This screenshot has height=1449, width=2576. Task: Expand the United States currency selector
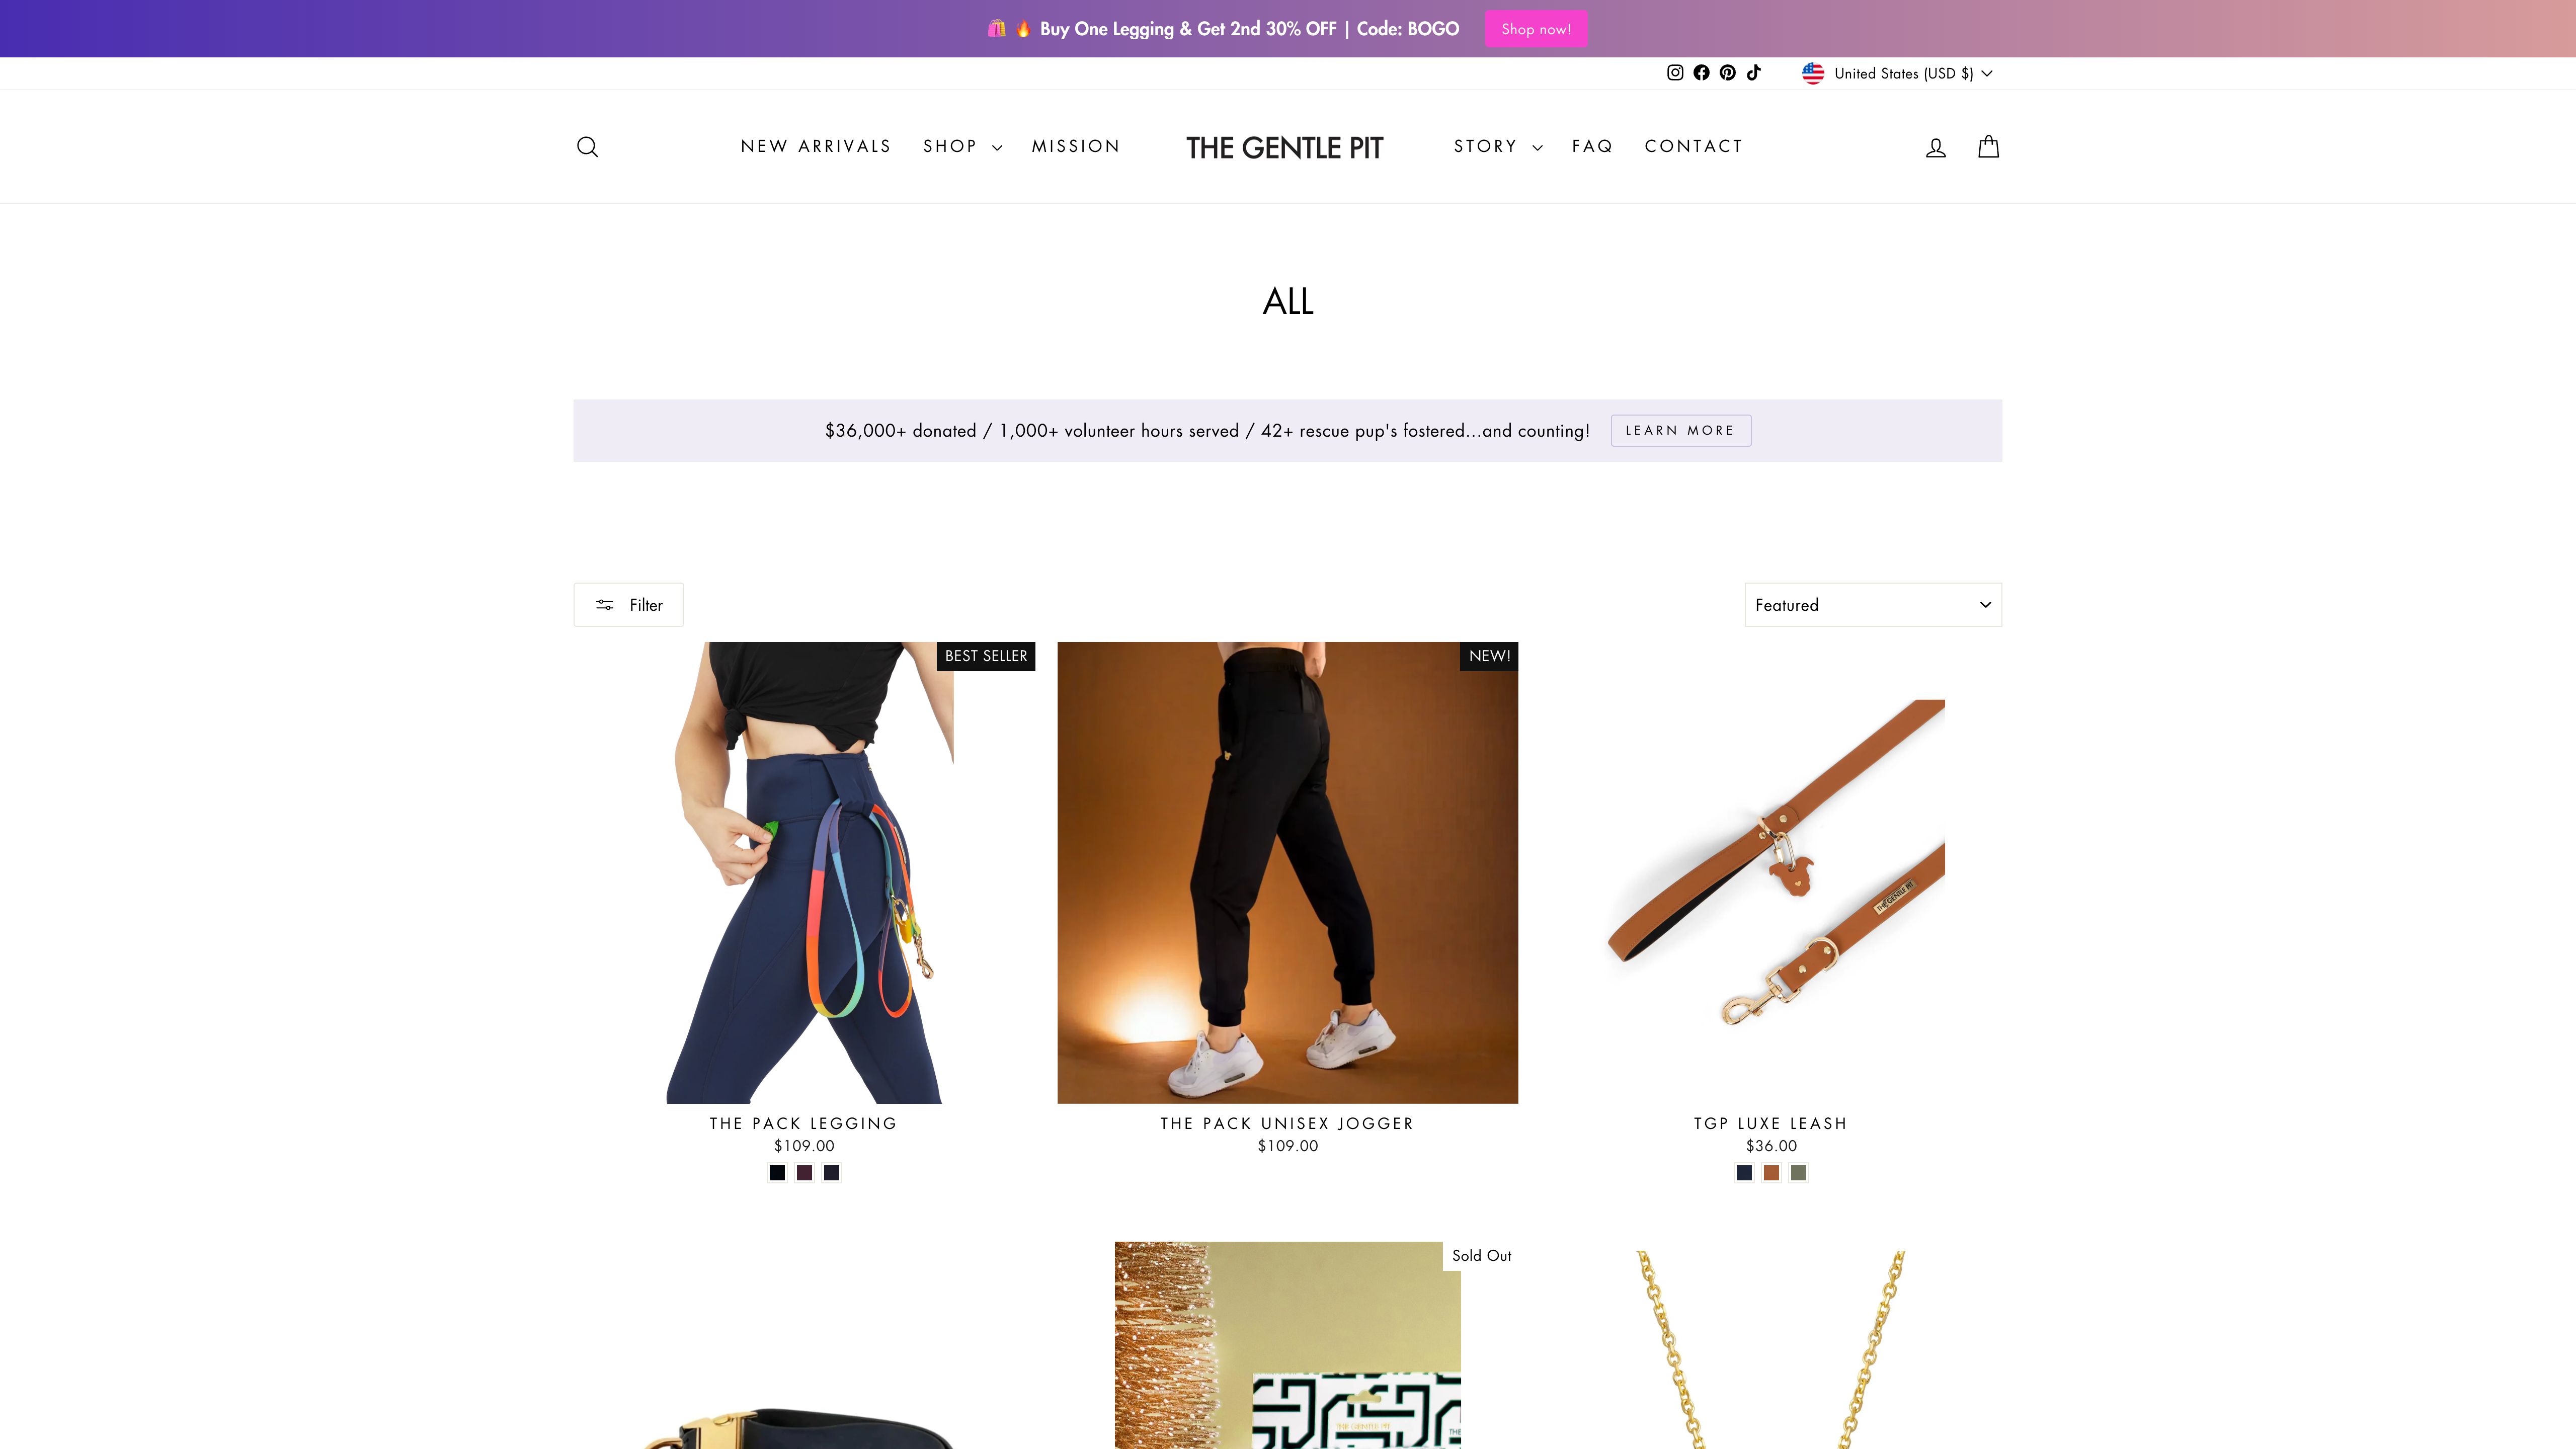pyautogui.click(x=1897, y=73)
